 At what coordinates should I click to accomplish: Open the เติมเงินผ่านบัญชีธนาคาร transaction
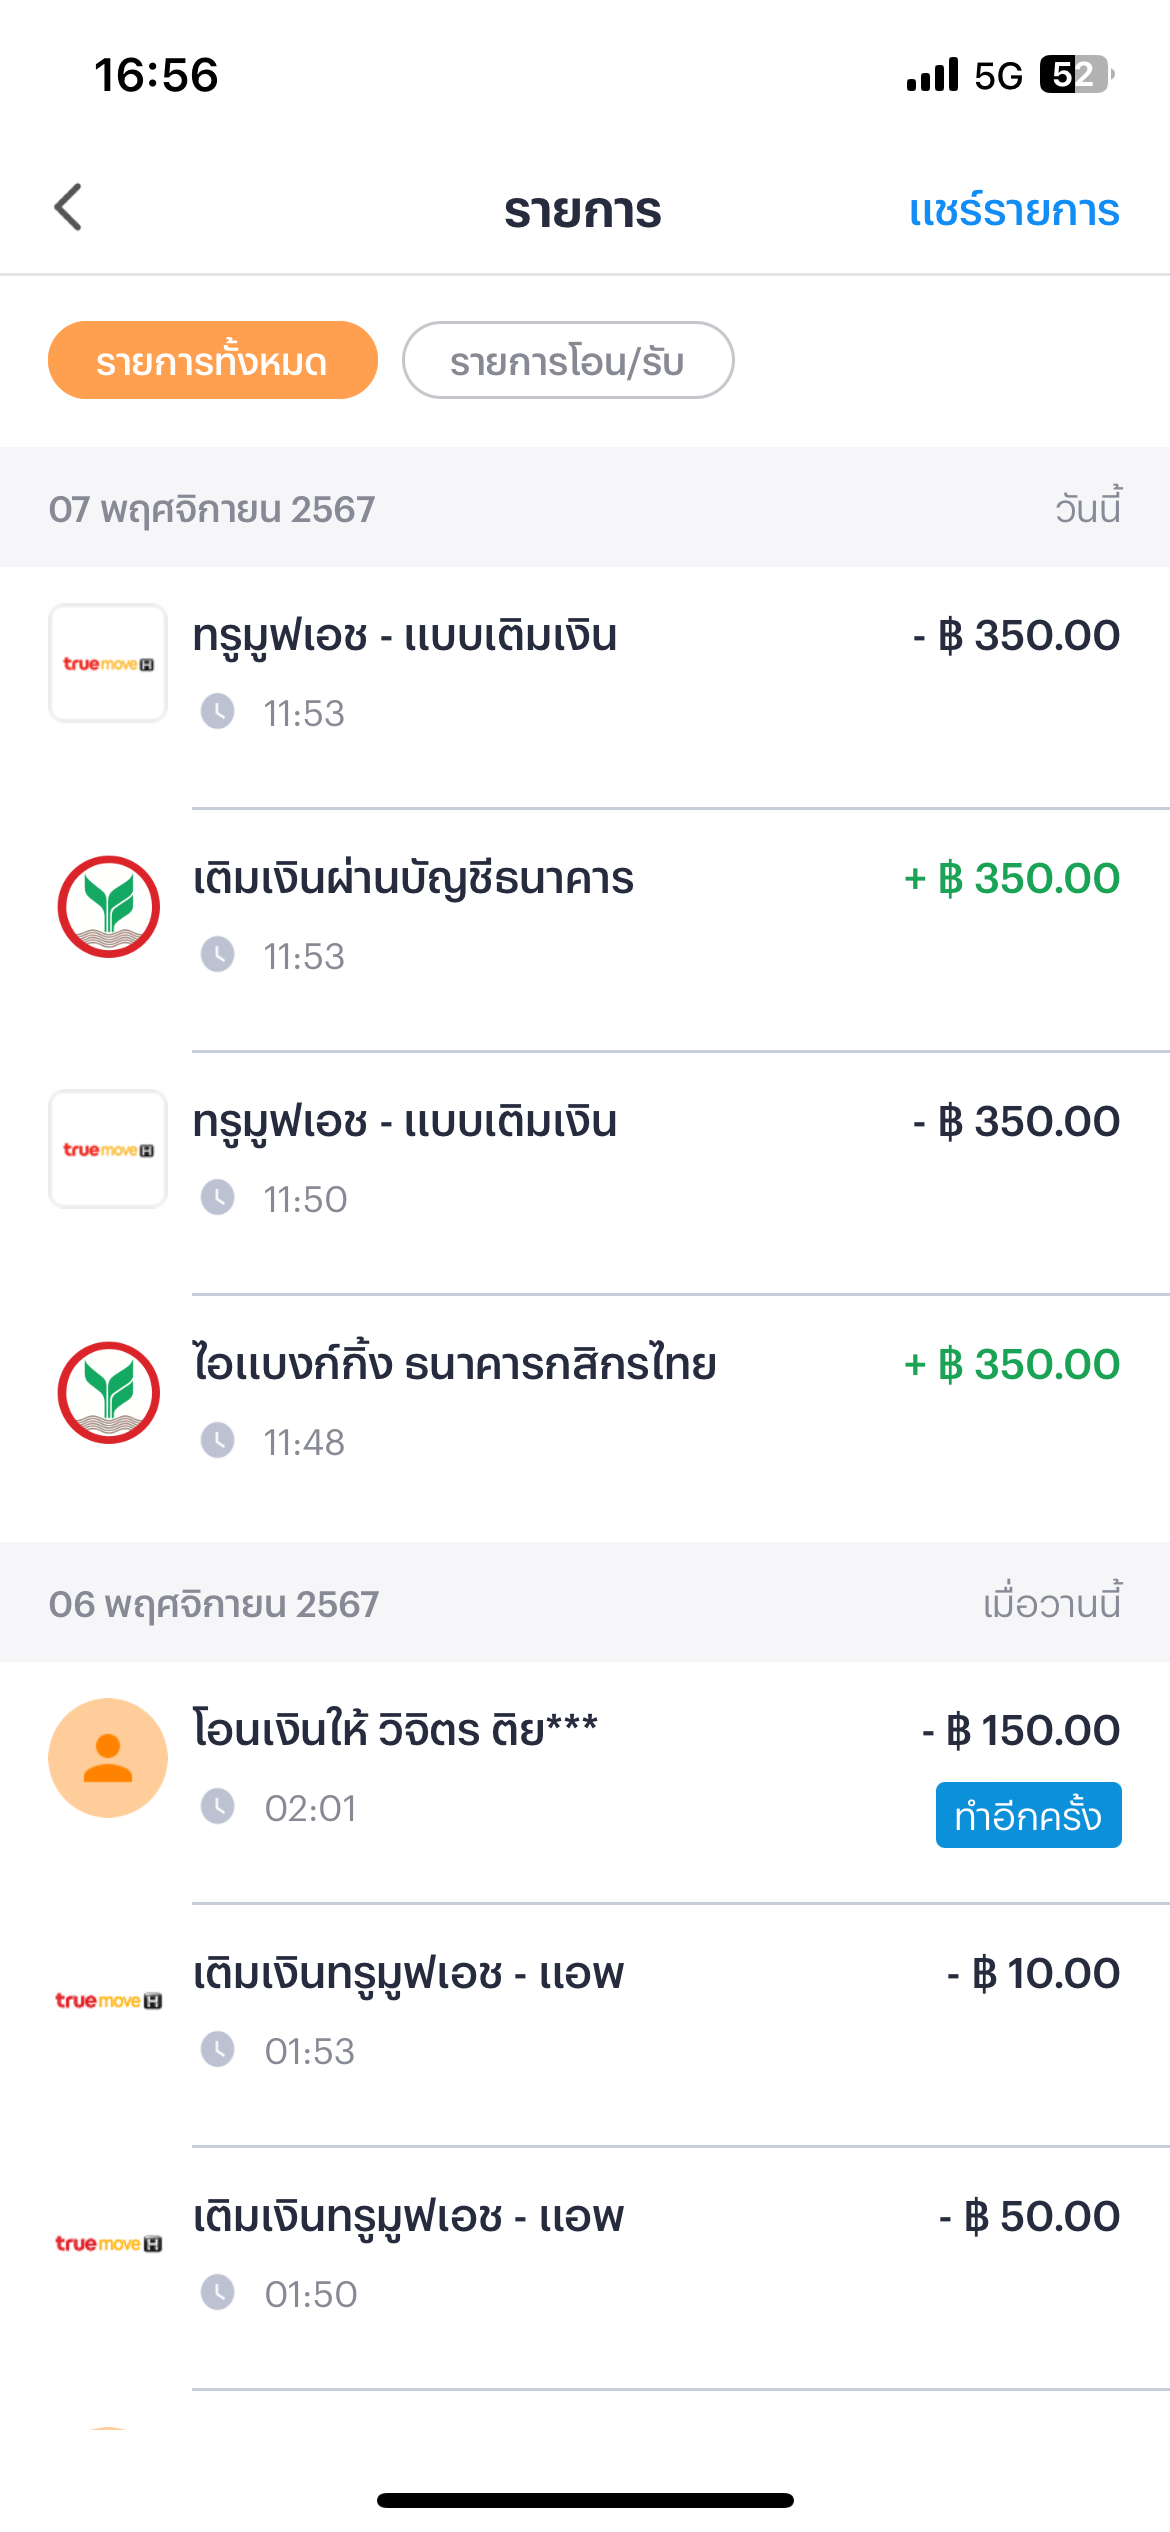click(x=585, y=929)
